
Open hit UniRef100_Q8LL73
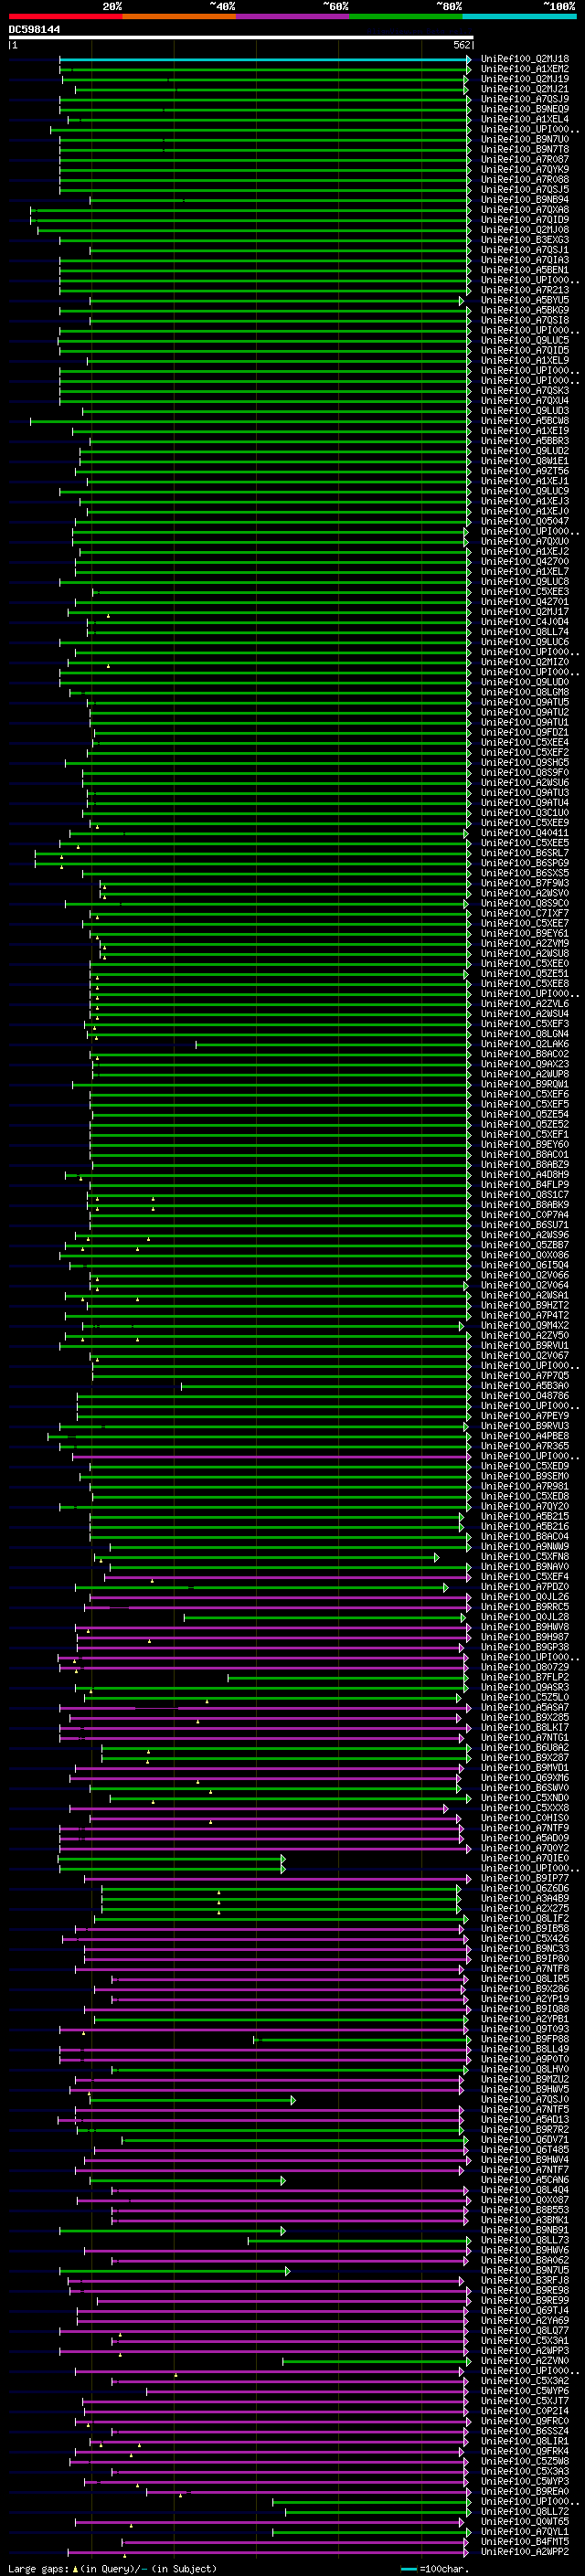pyautogui.click(x=525, y=2240)
